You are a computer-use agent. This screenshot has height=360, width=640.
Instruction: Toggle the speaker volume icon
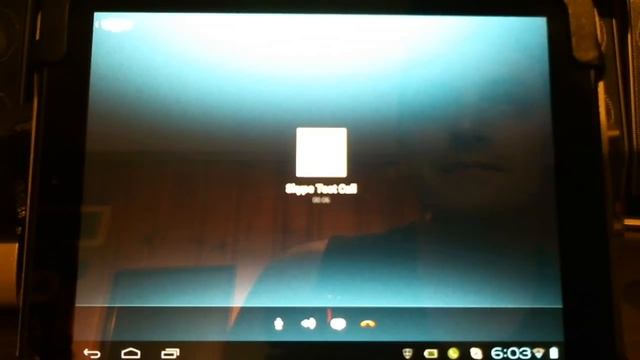(309, 324)
